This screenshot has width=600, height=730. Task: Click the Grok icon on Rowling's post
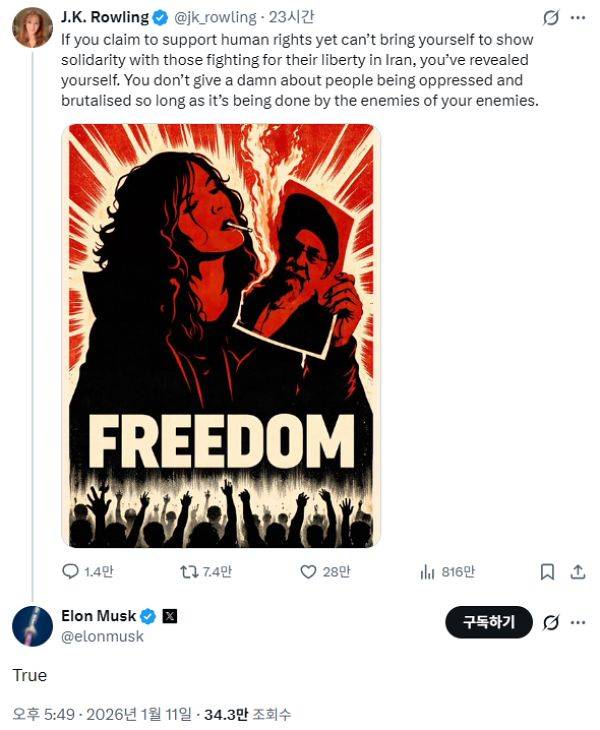549,18
